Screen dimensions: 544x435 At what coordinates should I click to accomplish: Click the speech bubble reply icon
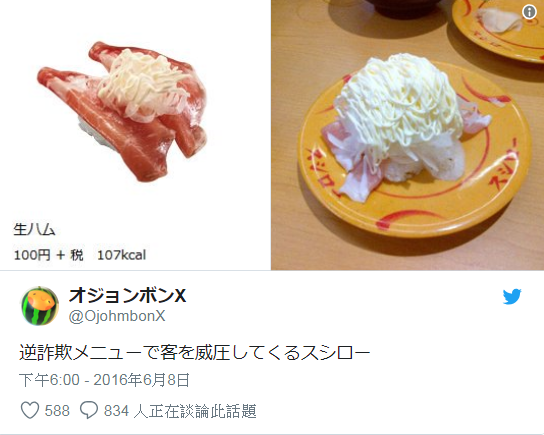(89, 410)
